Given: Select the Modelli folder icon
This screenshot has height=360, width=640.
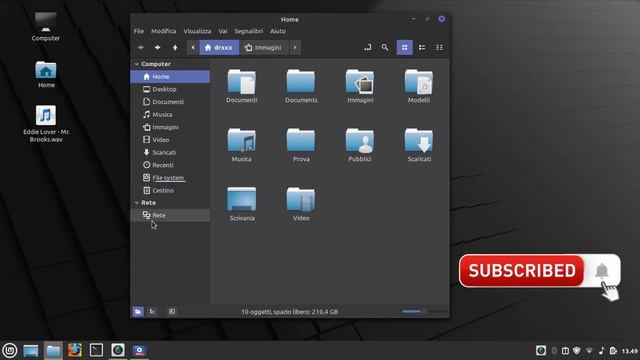Looking at the screenshot, I should coord(419,82).
